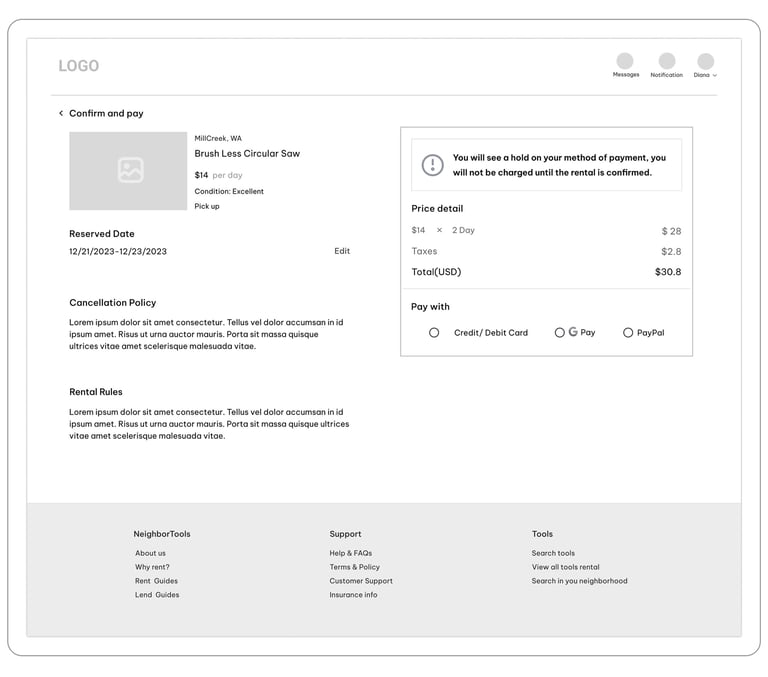Click the 2 Day quantity text

(463, 230)
